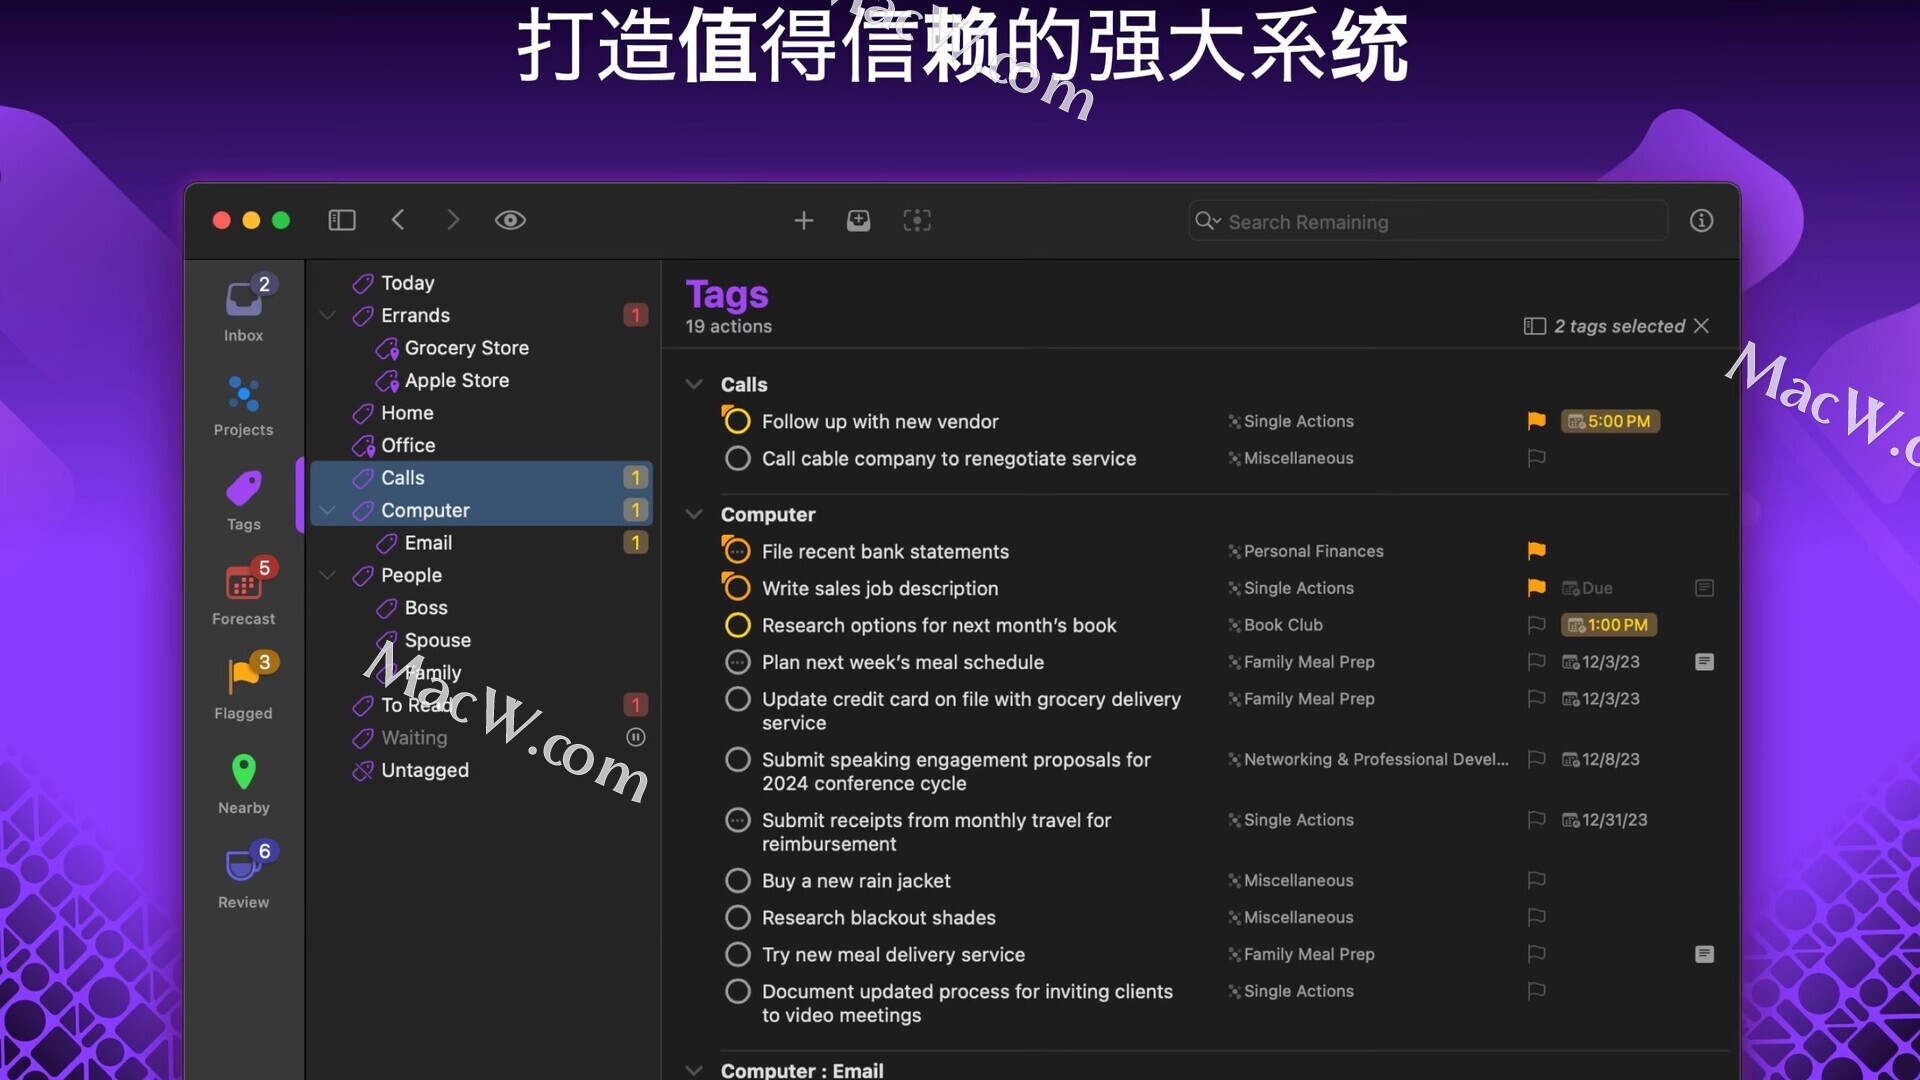1920x1080 pixels.
Task: Collapse the Calls group heading
Action: click(x=694, y=384)
